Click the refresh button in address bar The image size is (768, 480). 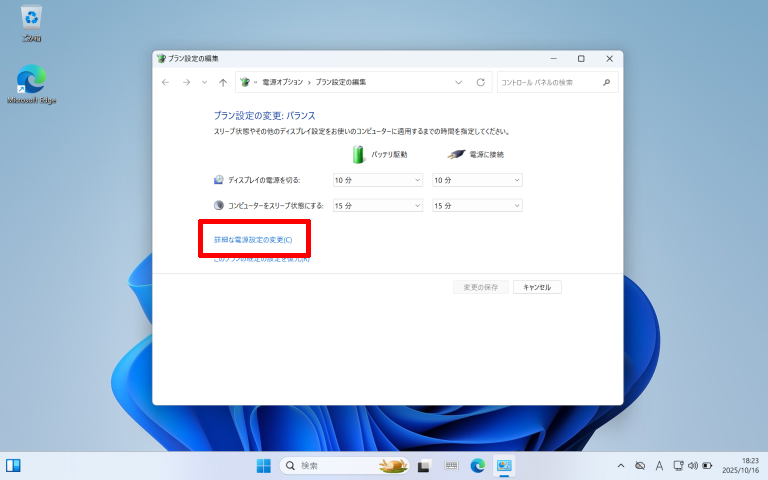[480, 82]
